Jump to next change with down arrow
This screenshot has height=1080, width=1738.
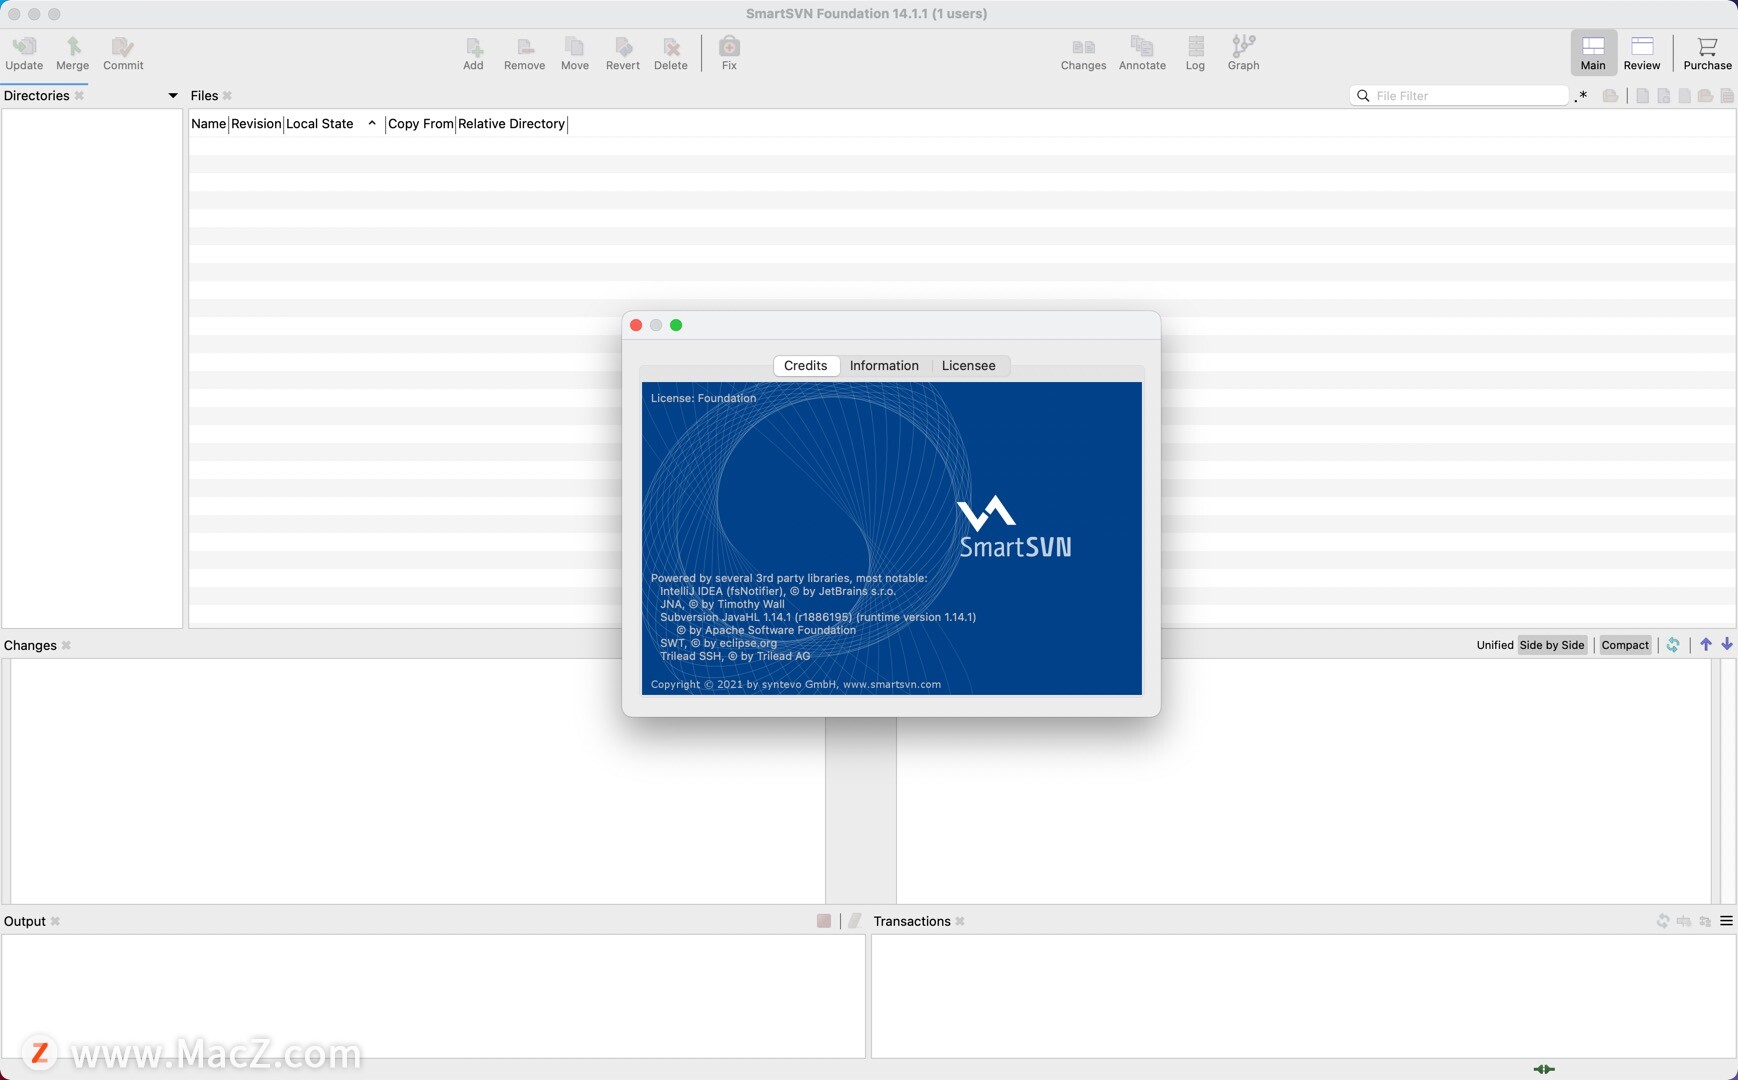click(x=1727, y=645)
